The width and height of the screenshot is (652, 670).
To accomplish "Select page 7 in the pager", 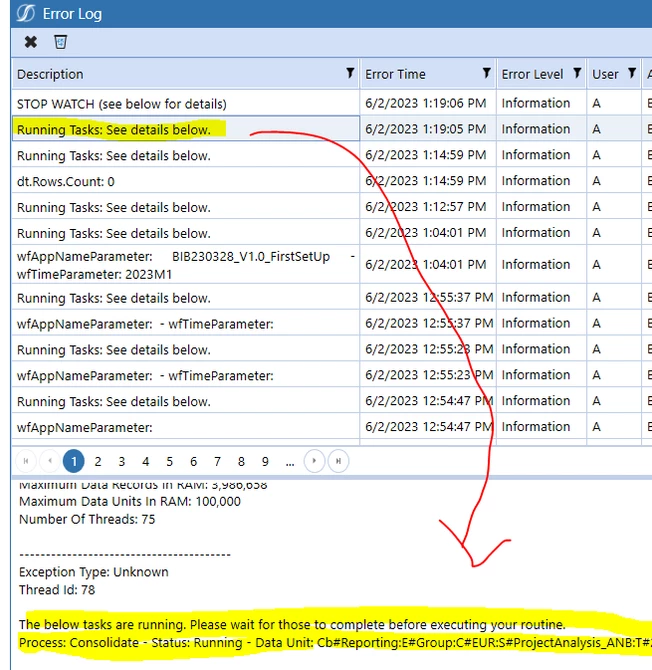I will click(217, 461).
